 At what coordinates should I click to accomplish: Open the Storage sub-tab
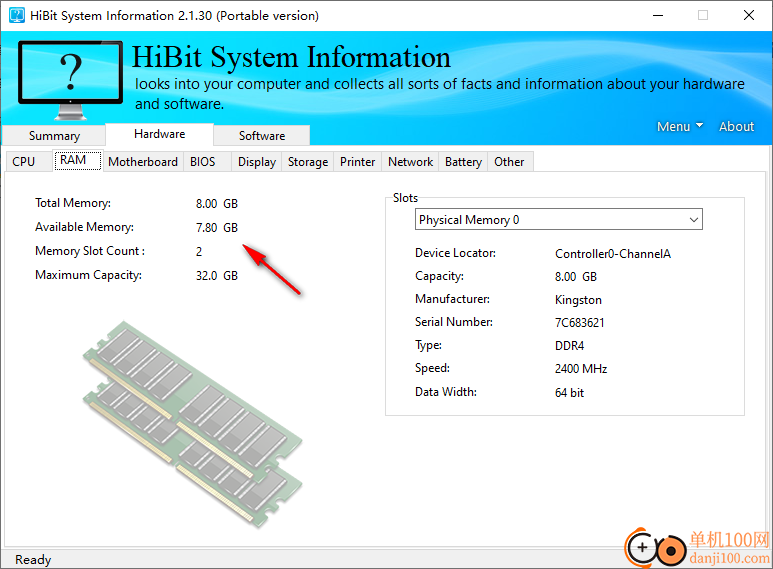point(308,162)
